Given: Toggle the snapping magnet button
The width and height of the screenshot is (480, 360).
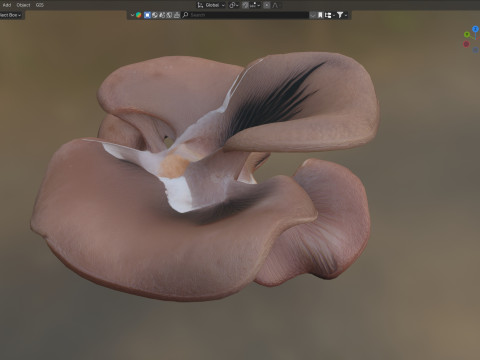Looking at the screenshot, I should coord(245,5).
